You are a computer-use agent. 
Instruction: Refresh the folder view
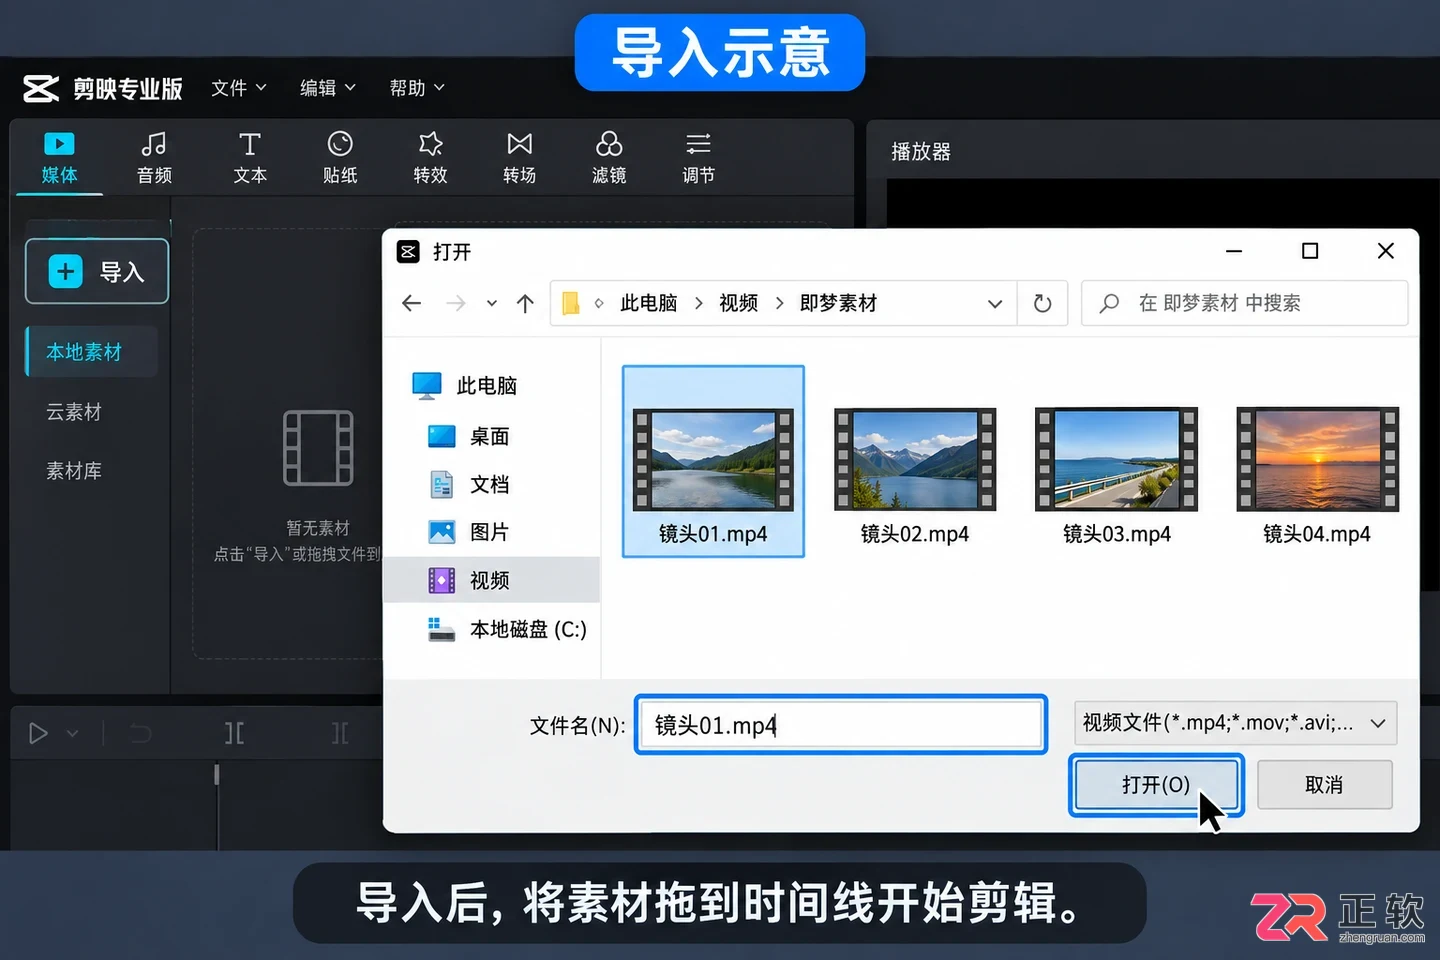tap(1042, 303)
